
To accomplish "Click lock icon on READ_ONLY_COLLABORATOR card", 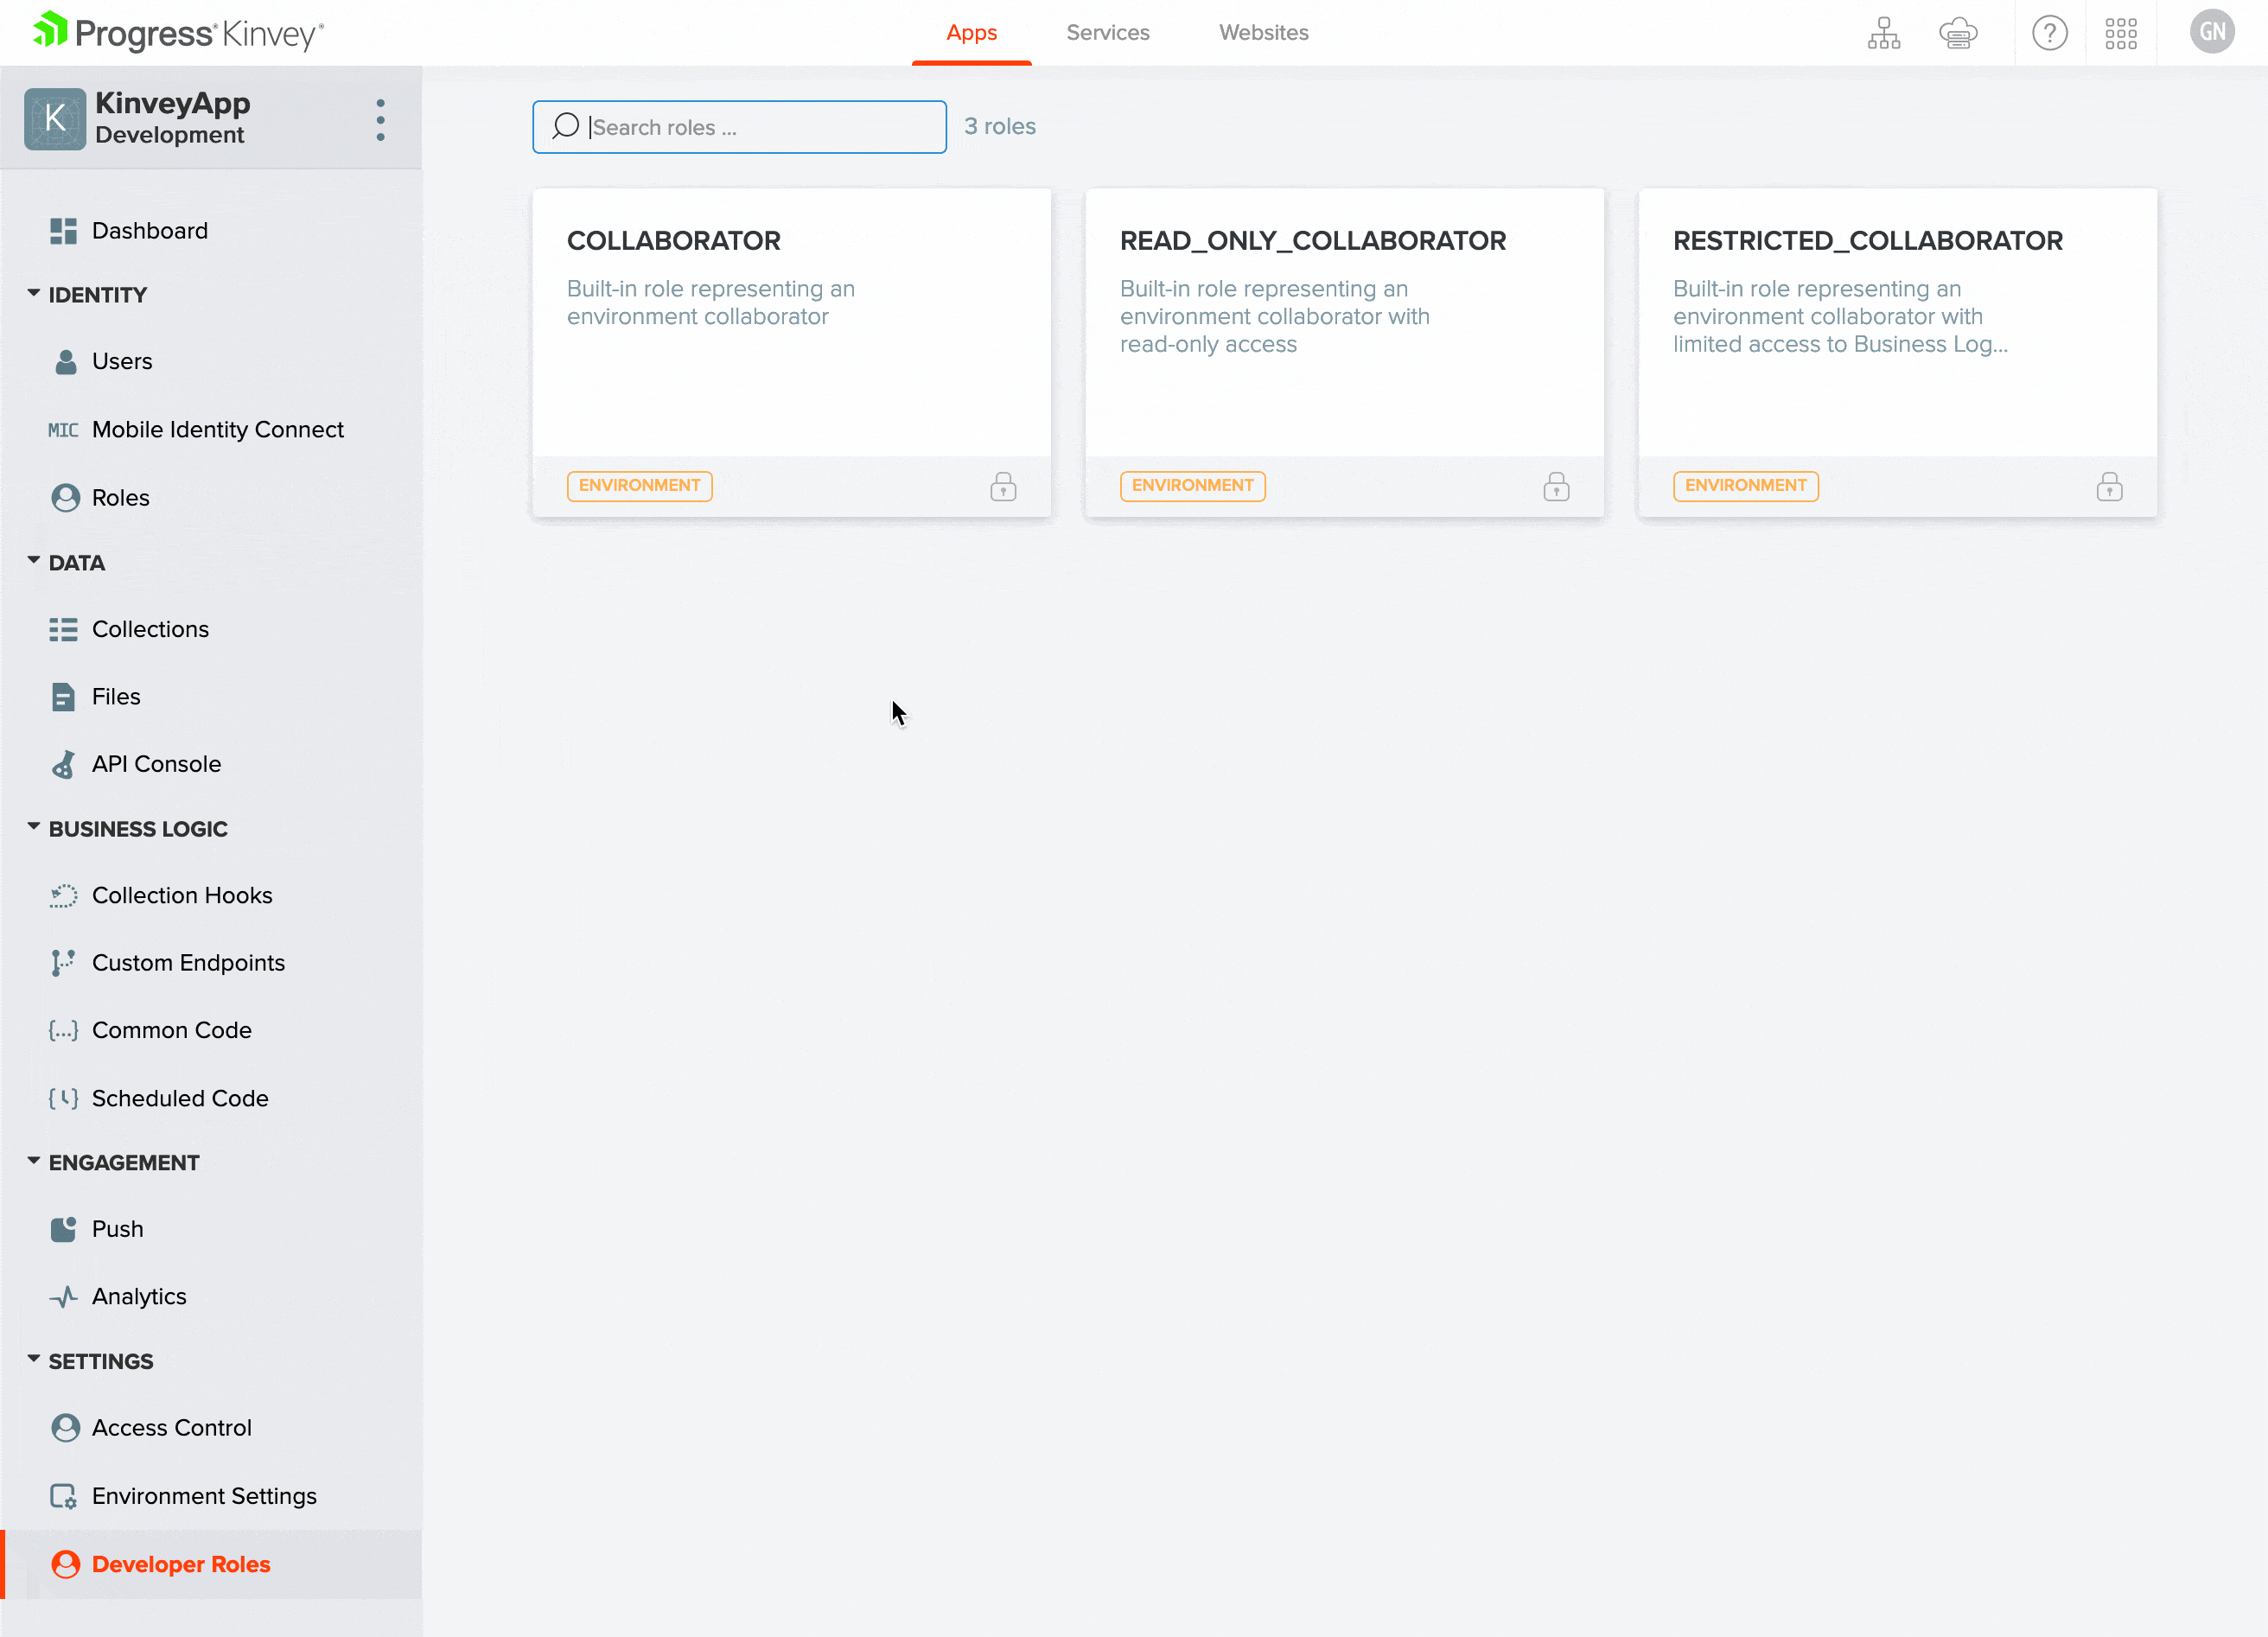I will pos(1556,487).
